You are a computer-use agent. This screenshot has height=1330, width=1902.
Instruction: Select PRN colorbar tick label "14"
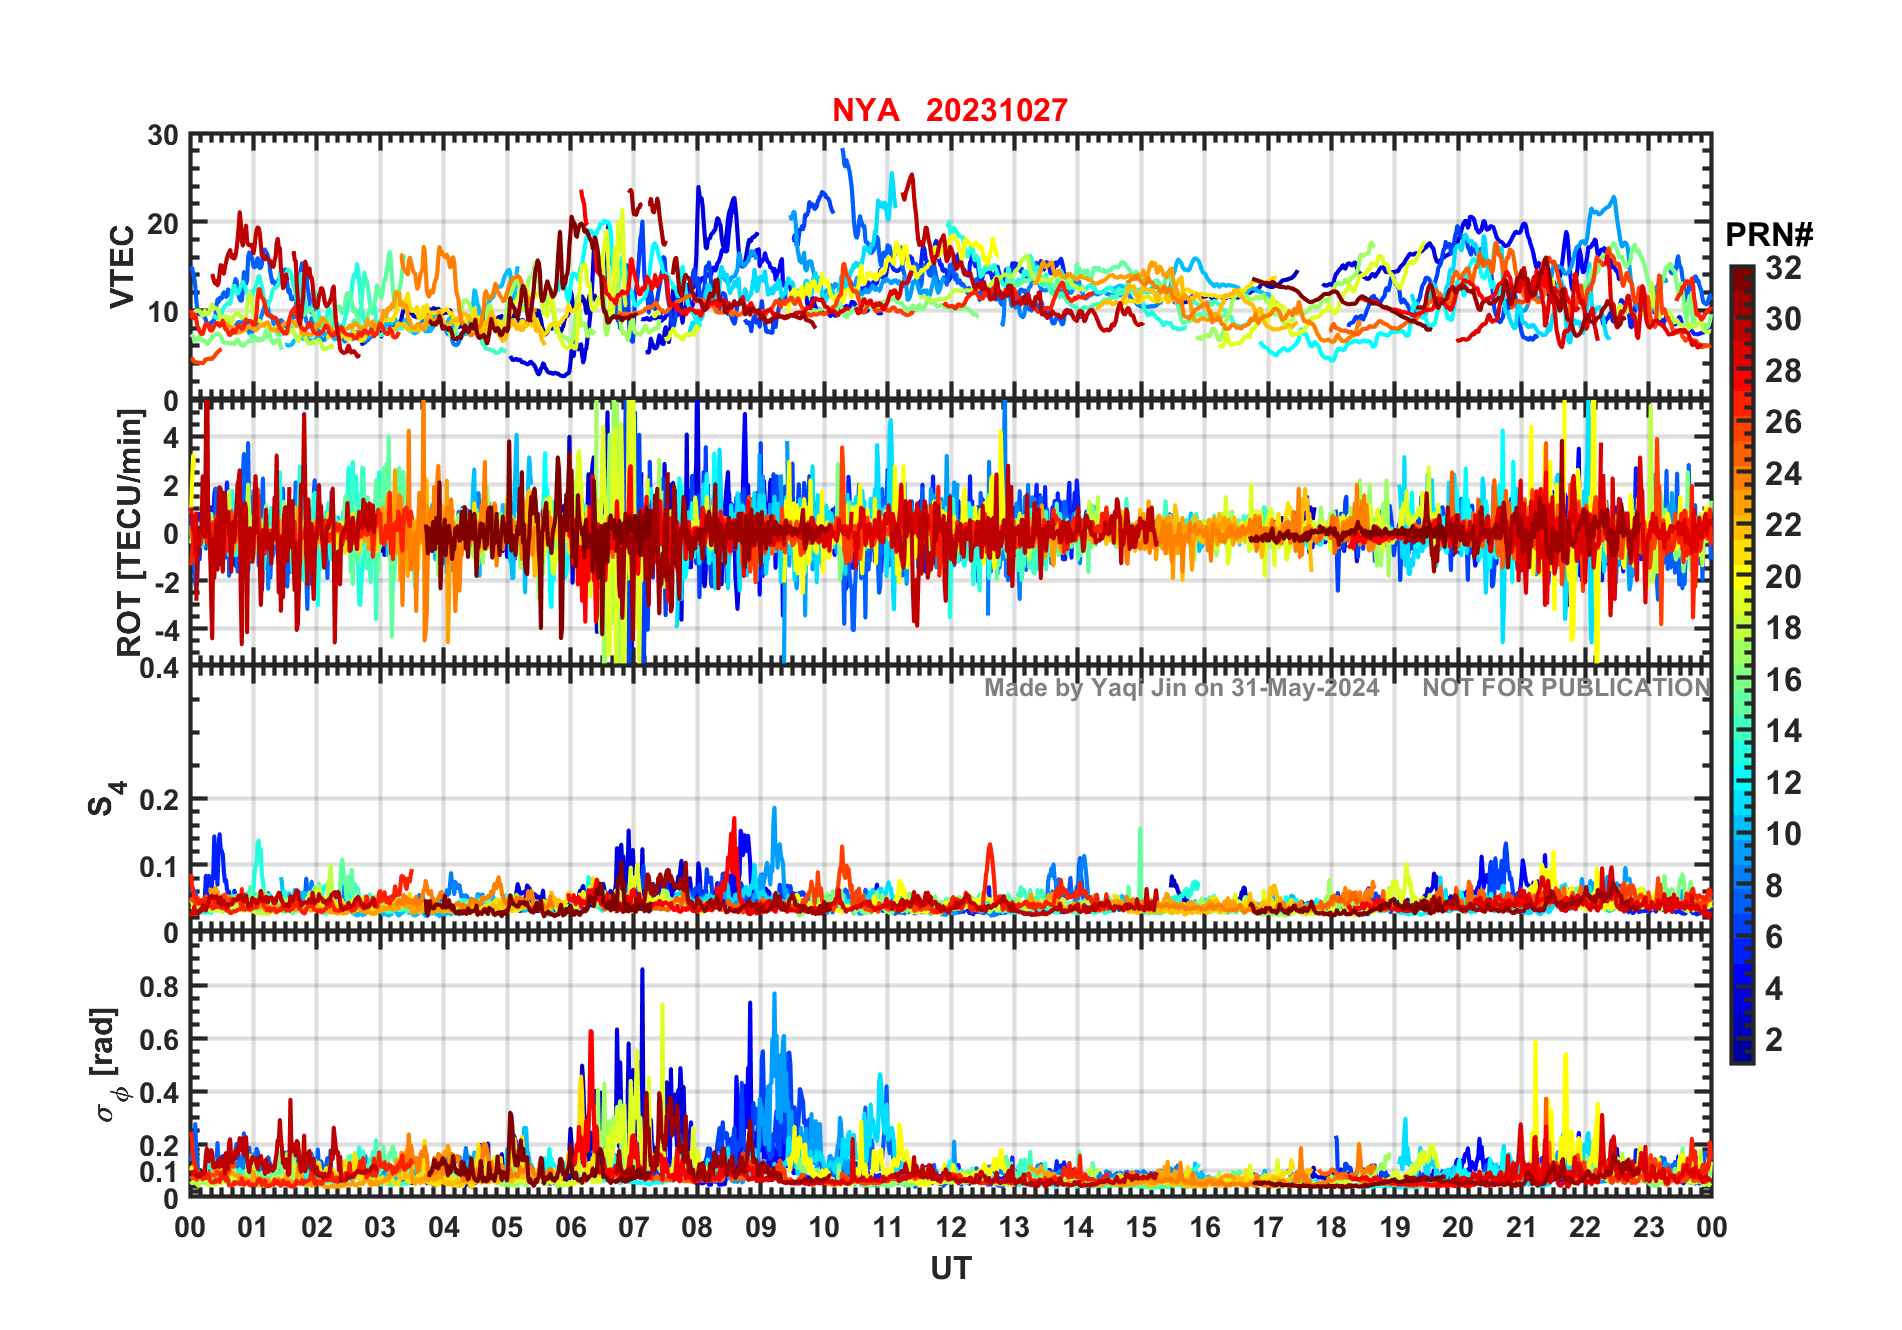click(x=1783, y=731)
